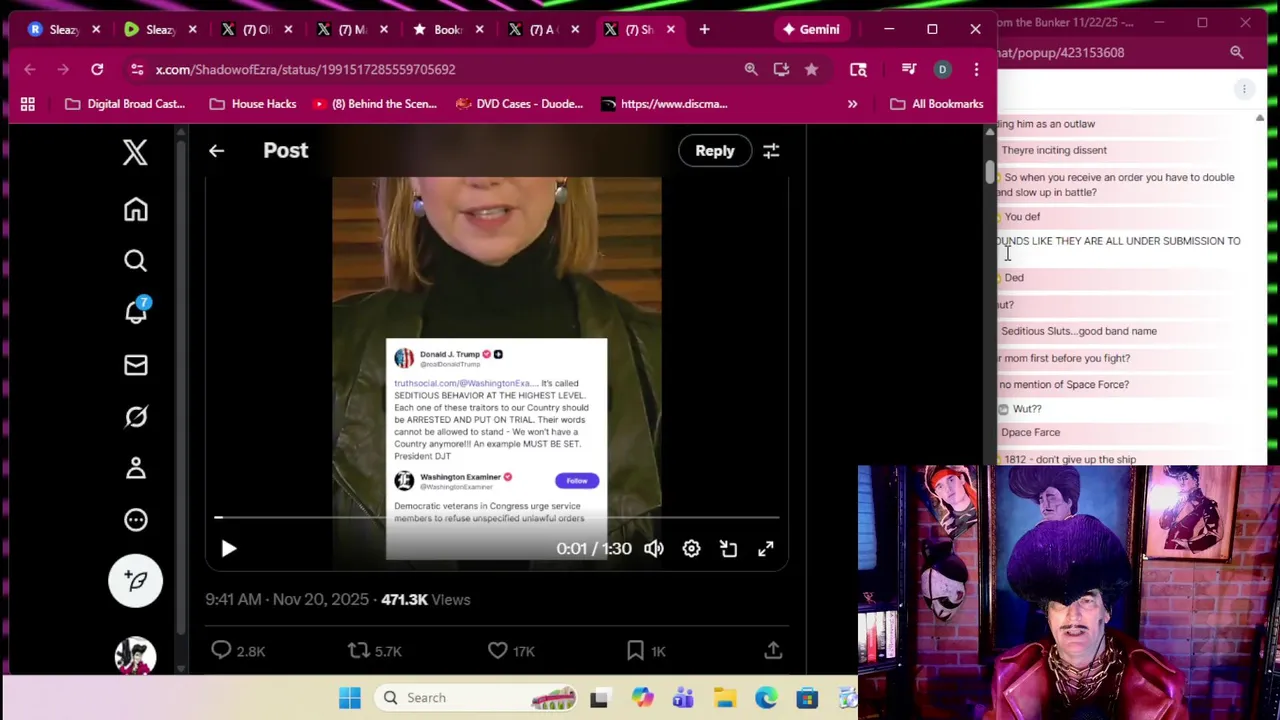The image size is (1280, 720).
Task: Open a new tab with plus
Action: click(x=704, y=29)
